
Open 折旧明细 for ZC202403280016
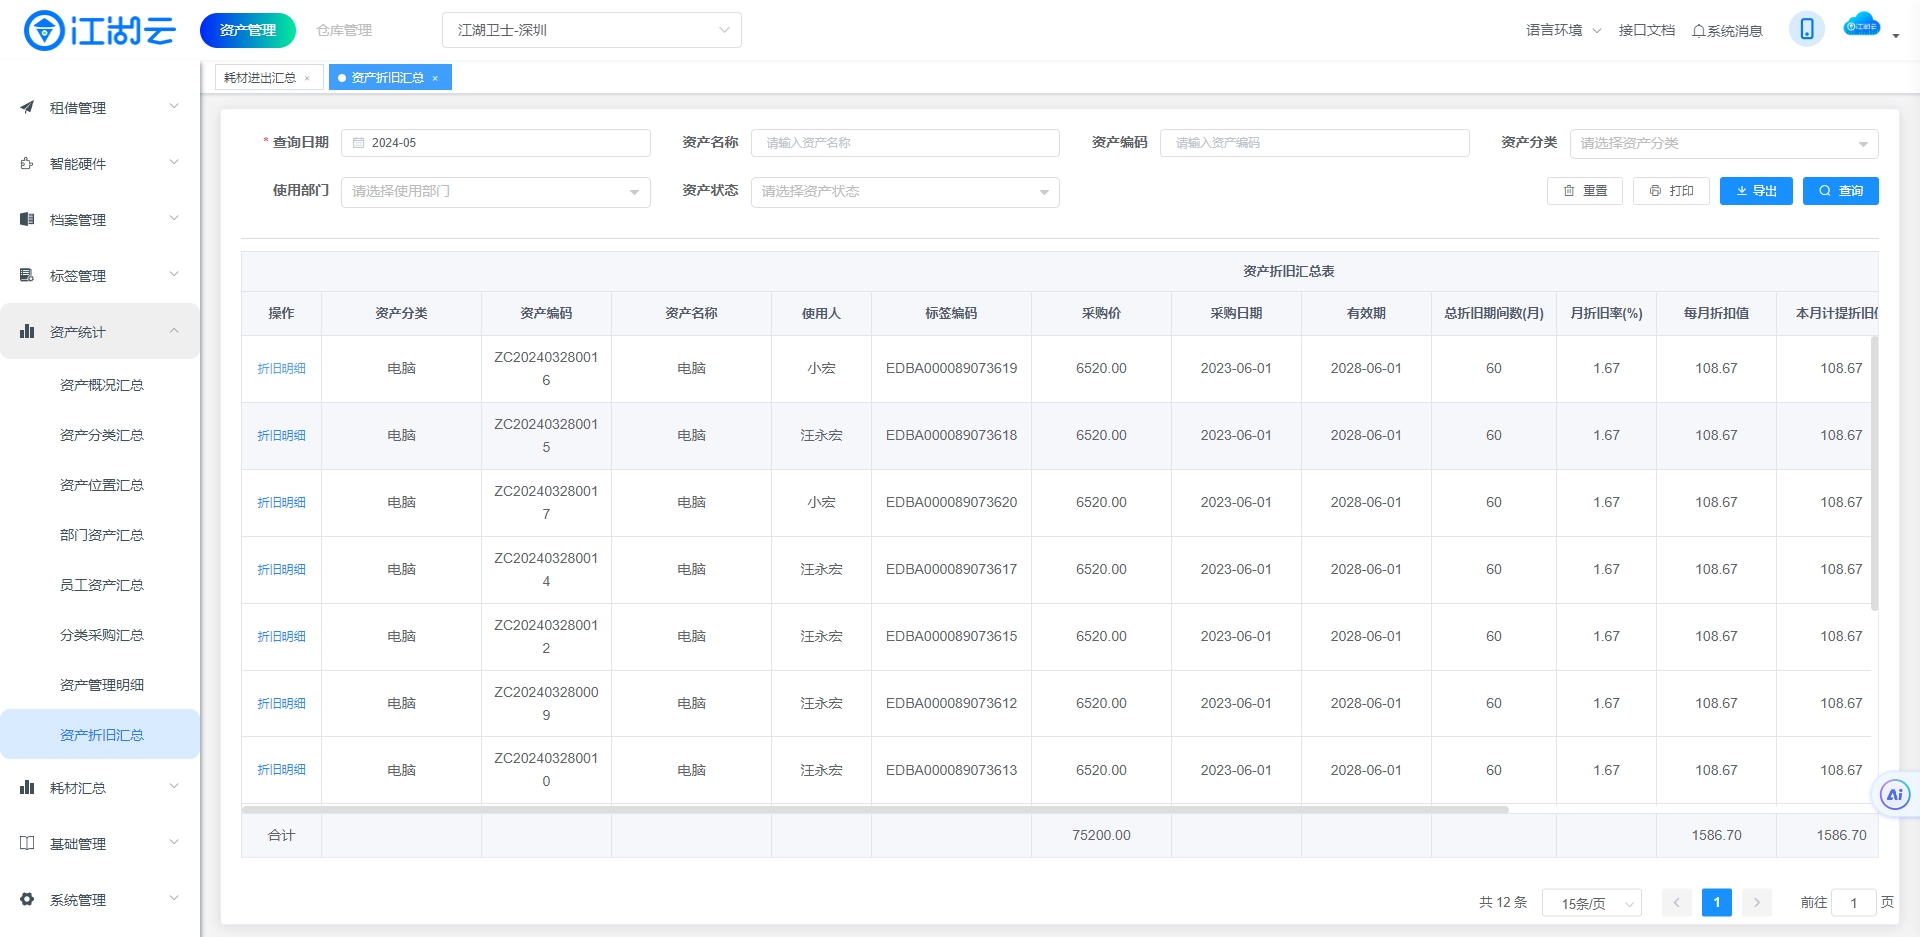(281, 369)
